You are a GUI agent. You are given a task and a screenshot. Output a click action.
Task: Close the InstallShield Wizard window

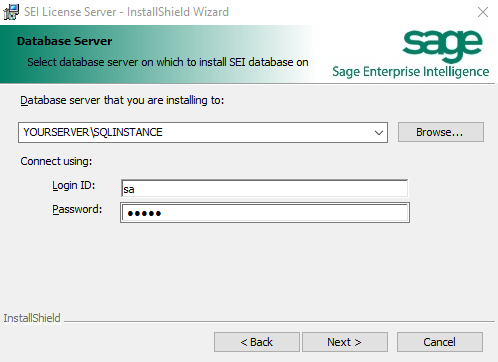[483, 12]
